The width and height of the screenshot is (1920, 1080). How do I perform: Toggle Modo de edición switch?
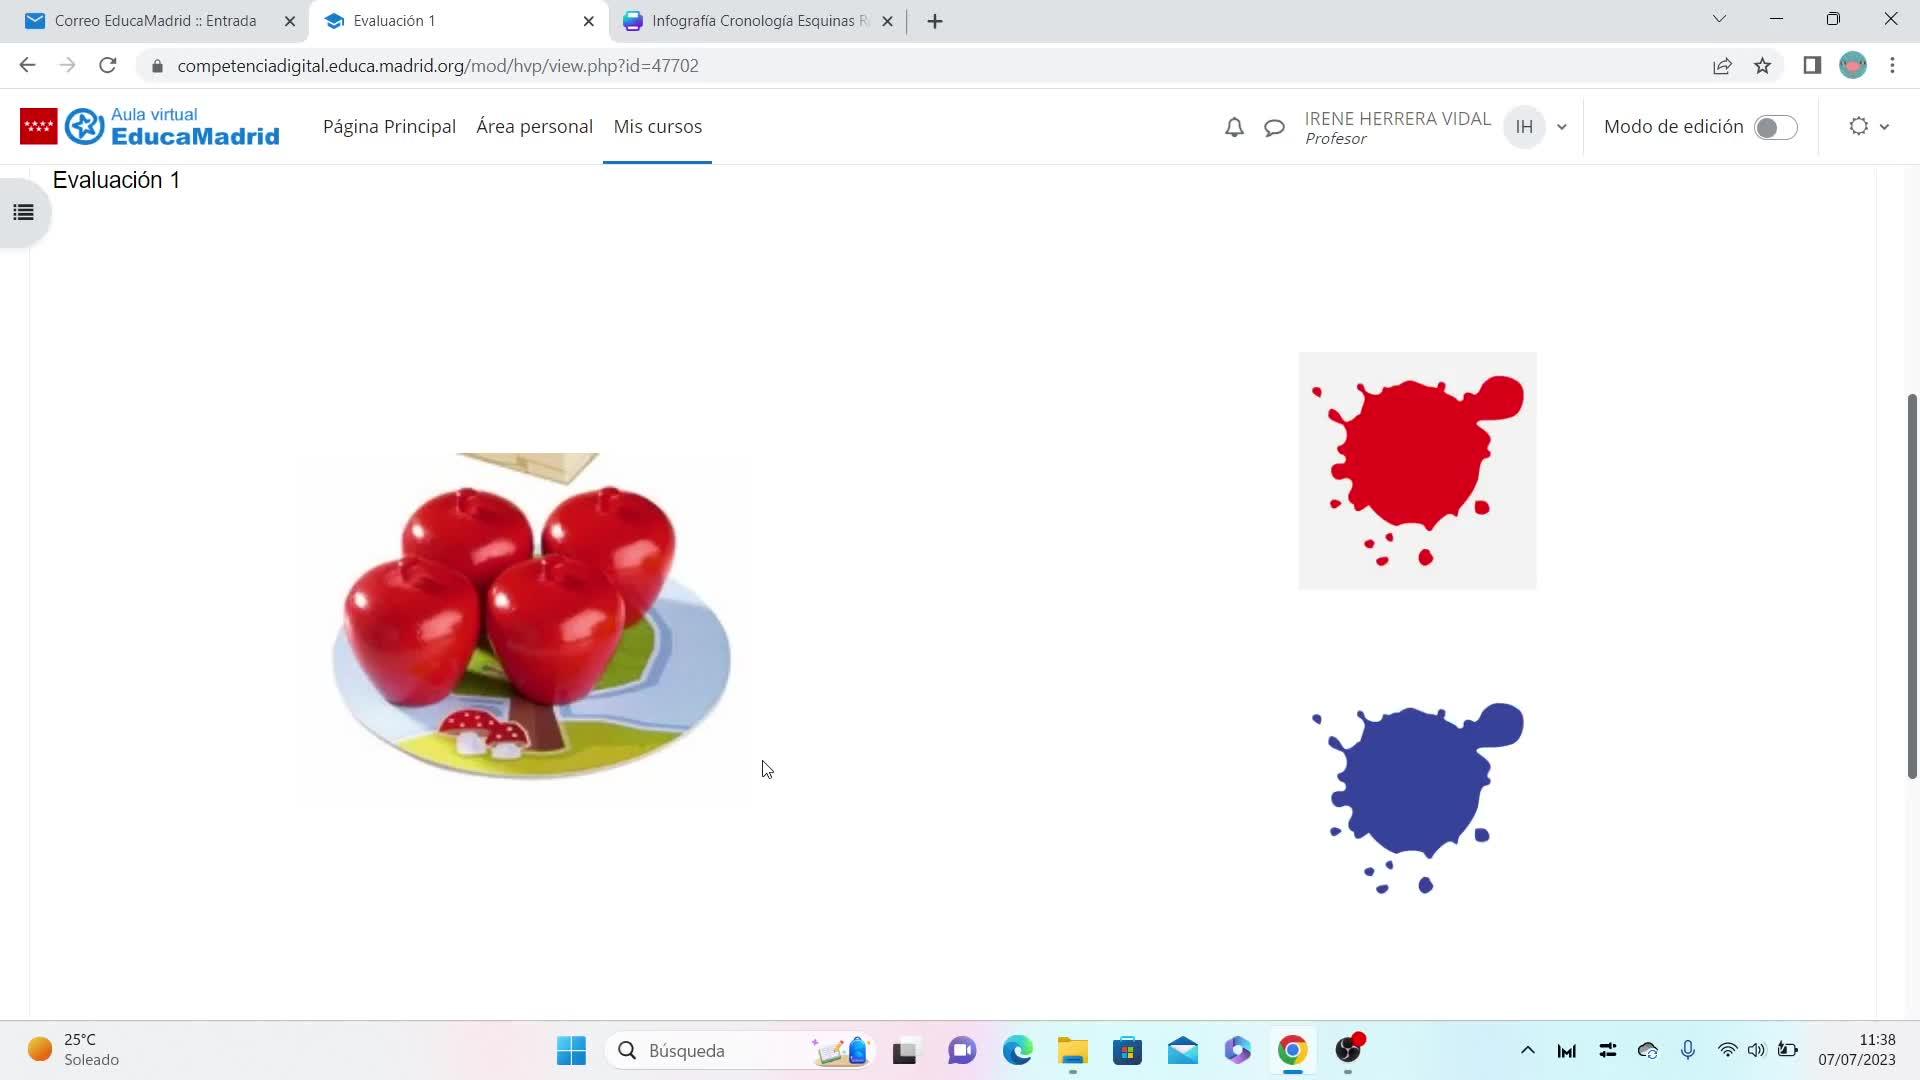point(1775,127)
